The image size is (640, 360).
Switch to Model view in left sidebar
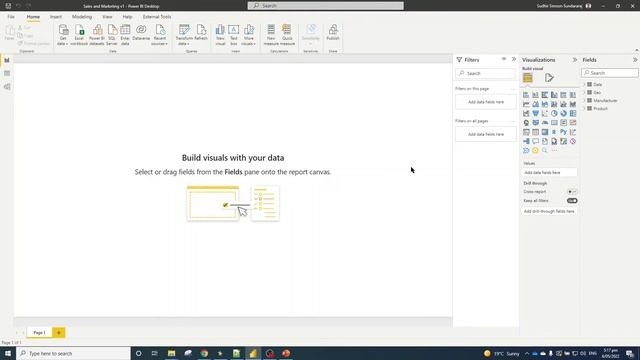pyautogui.click(x=7, y=87)
